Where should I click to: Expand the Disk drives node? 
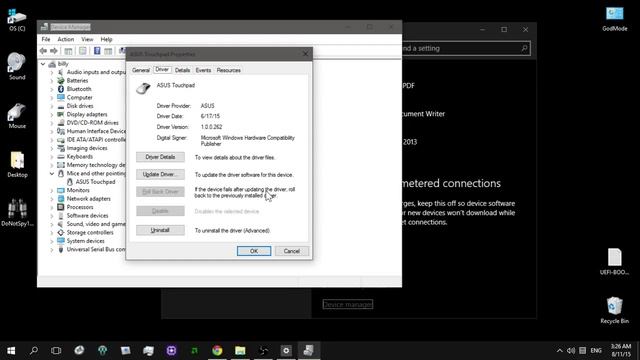[x=52, y=106]
